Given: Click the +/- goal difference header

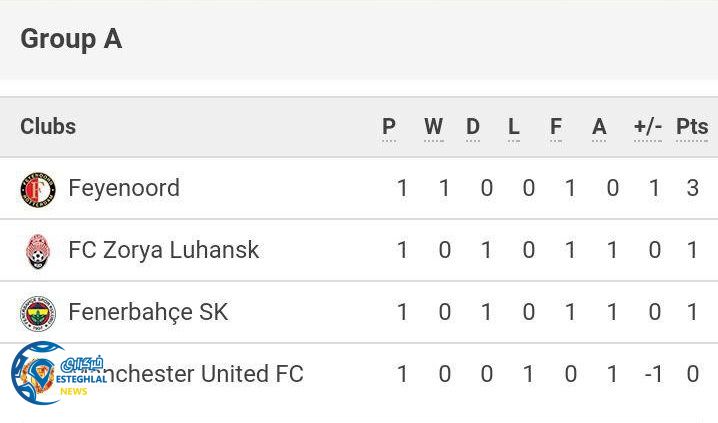Looking at the screenshot, I should coord(648,127).
